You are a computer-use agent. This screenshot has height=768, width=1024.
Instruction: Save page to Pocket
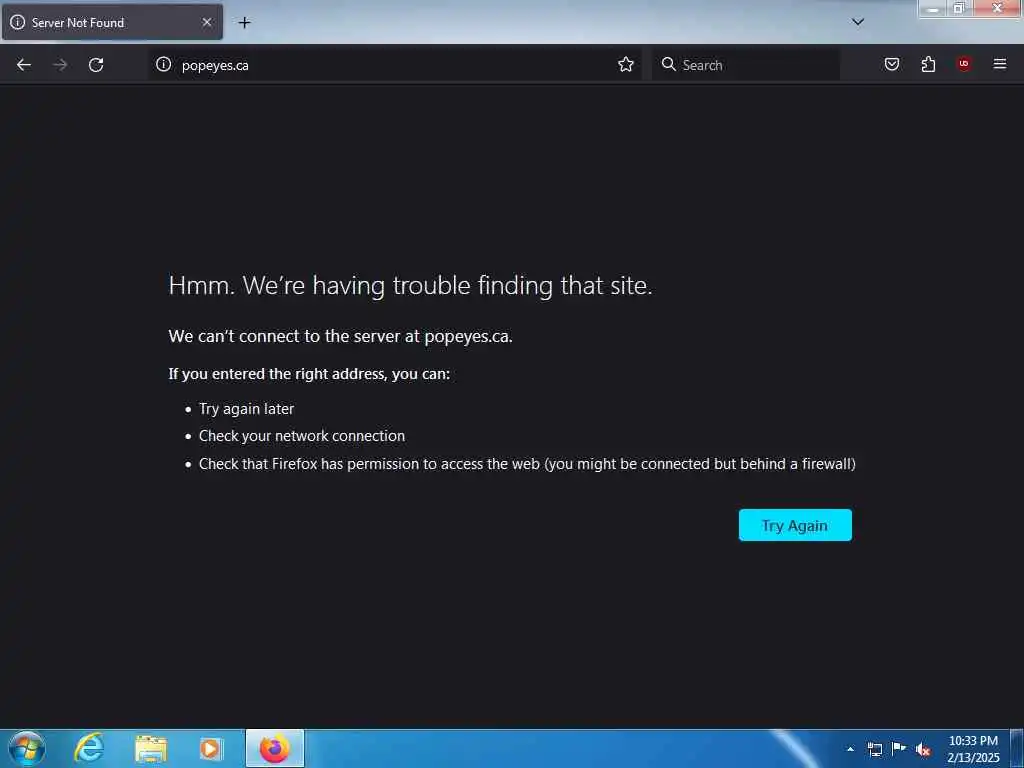(891, 64)
